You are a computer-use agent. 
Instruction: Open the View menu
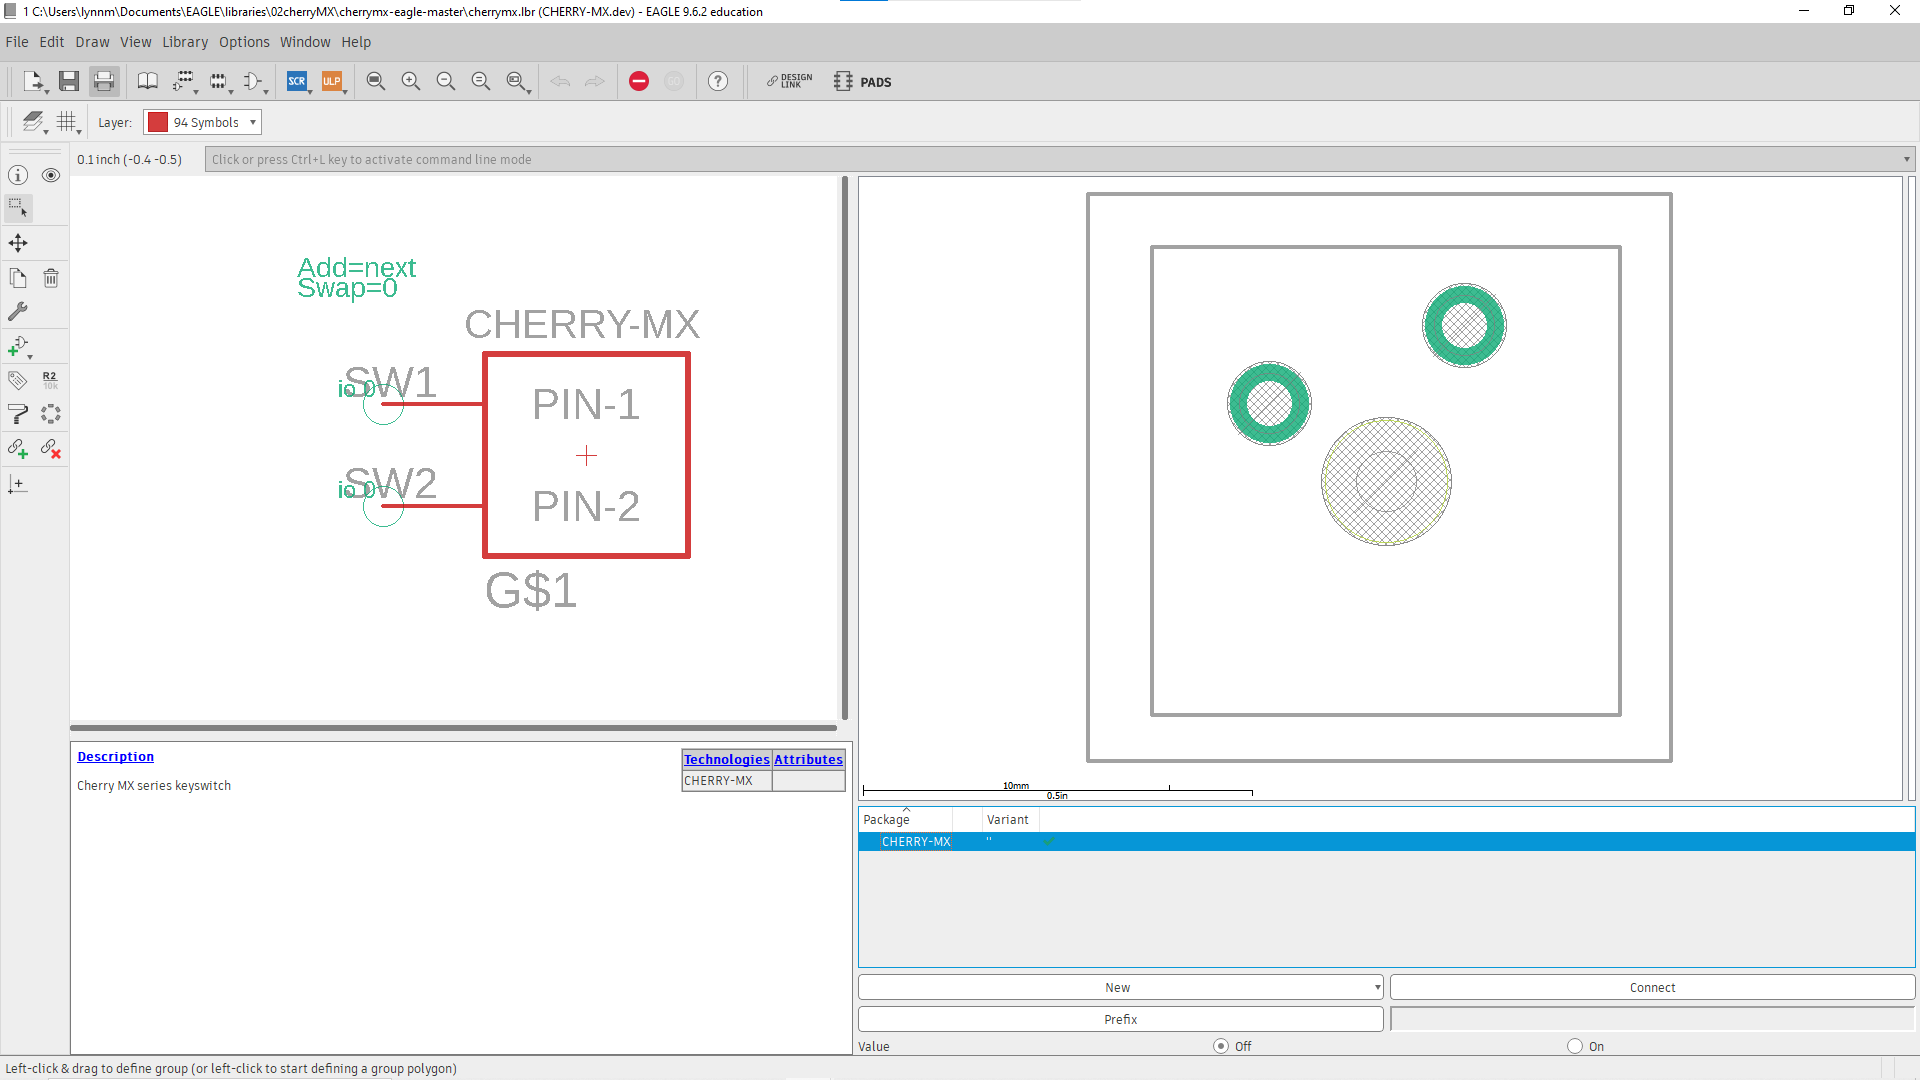(x=136, y=42)
